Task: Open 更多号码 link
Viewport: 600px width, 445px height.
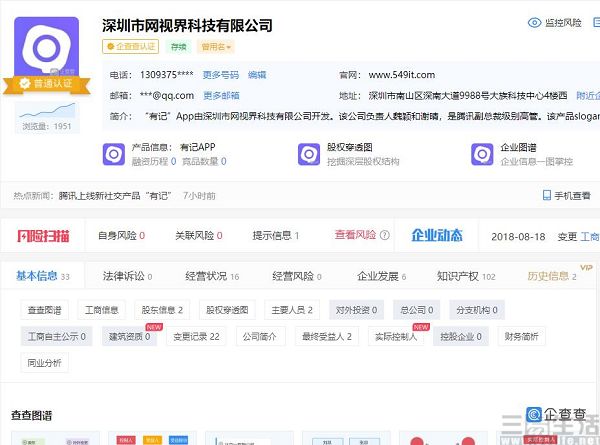Action: 221,75
